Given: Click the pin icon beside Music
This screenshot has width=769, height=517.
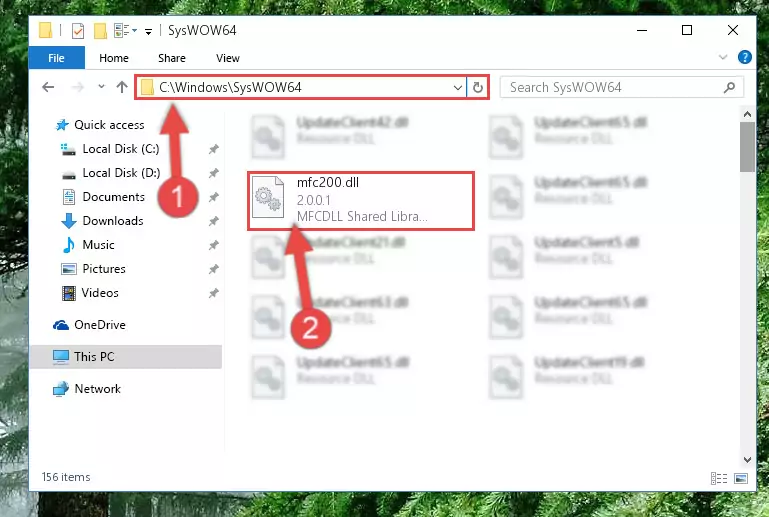Looking at the screenshot, I should click(213, 245).
